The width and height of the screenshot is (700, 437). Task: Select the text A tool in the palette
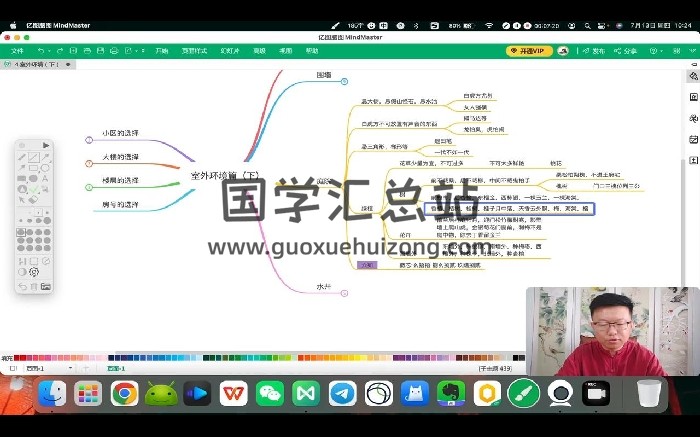45,179
